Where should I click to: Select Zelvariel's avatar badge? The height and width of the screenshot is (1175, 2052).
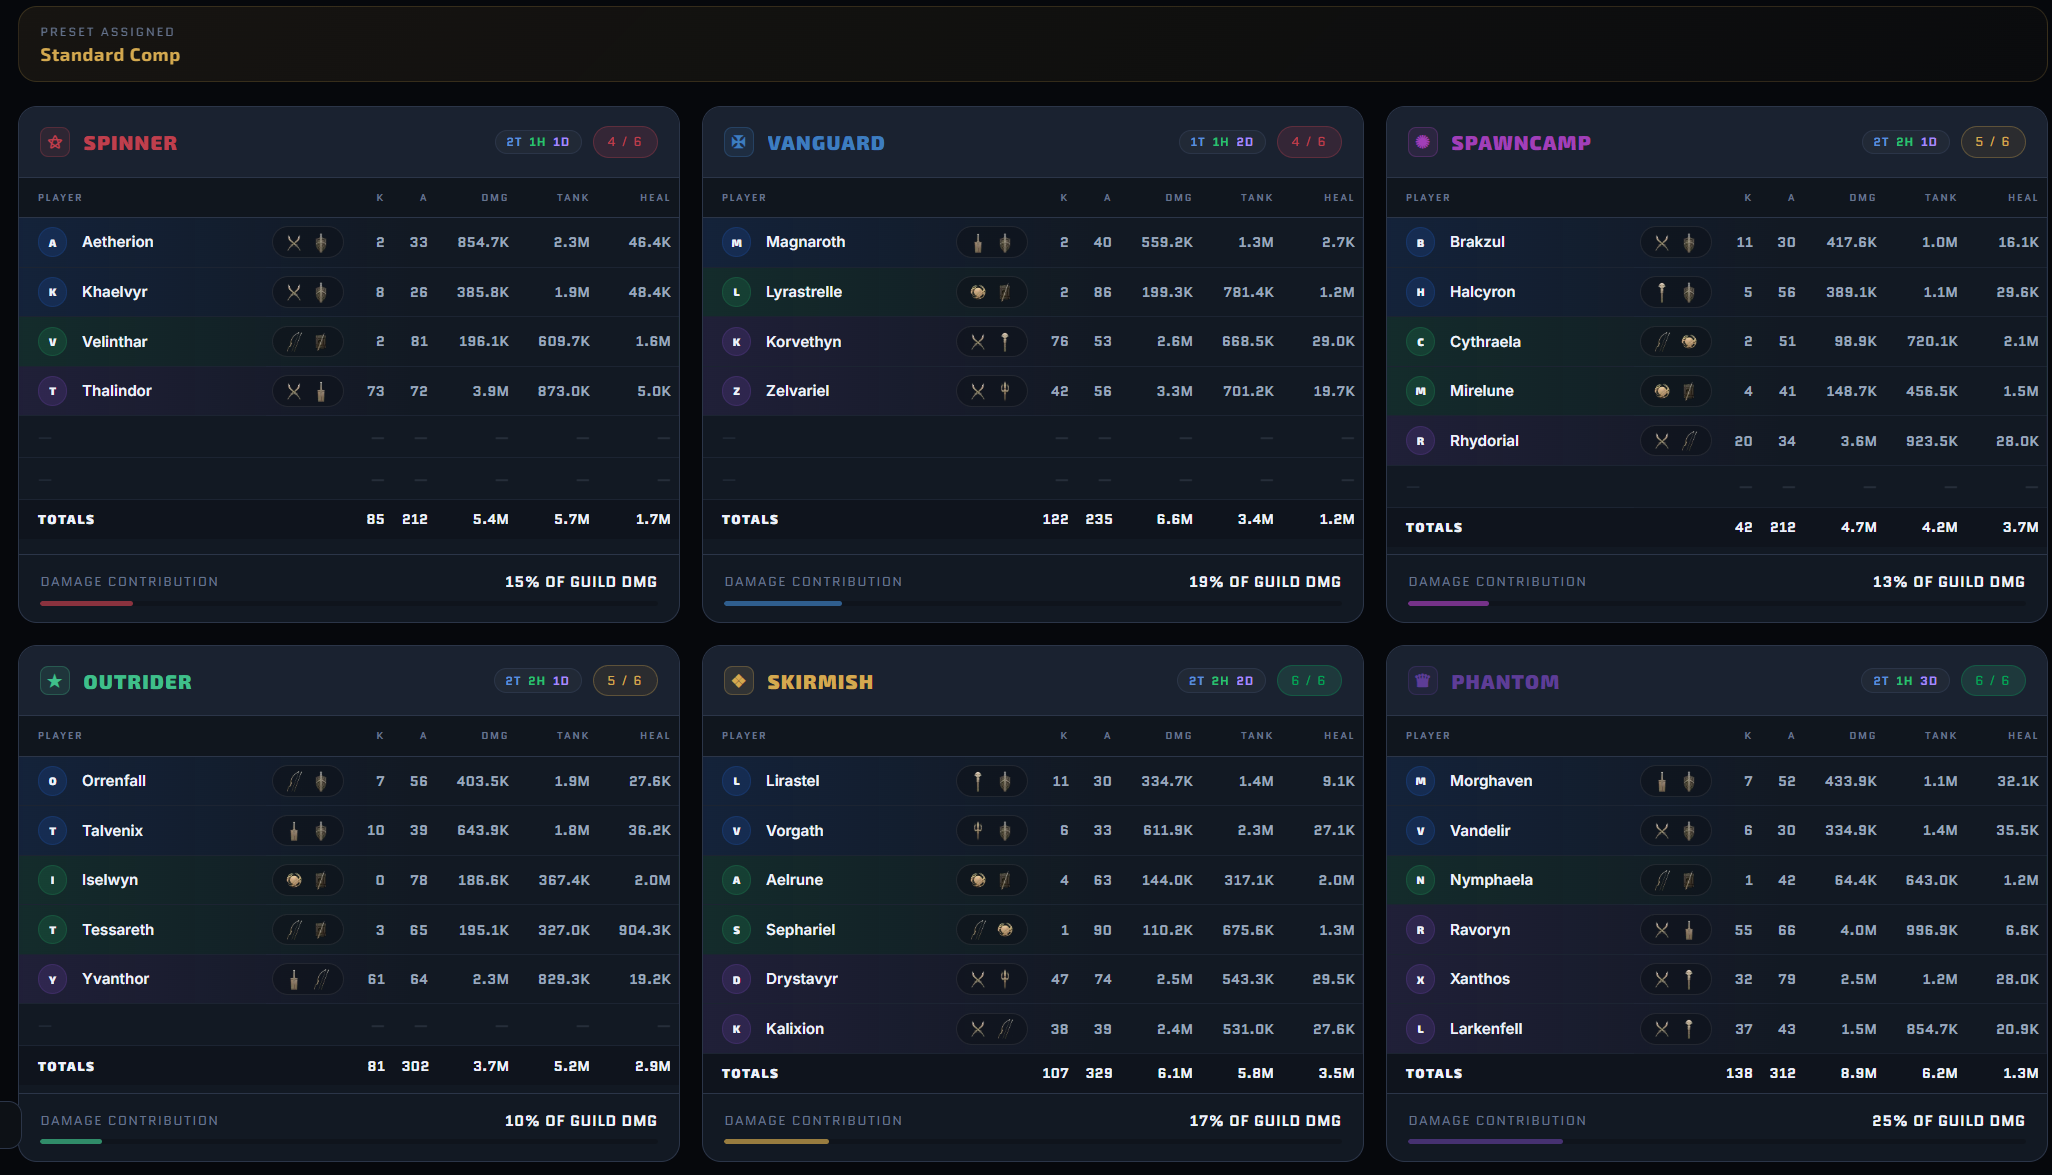tap(737, 391)
